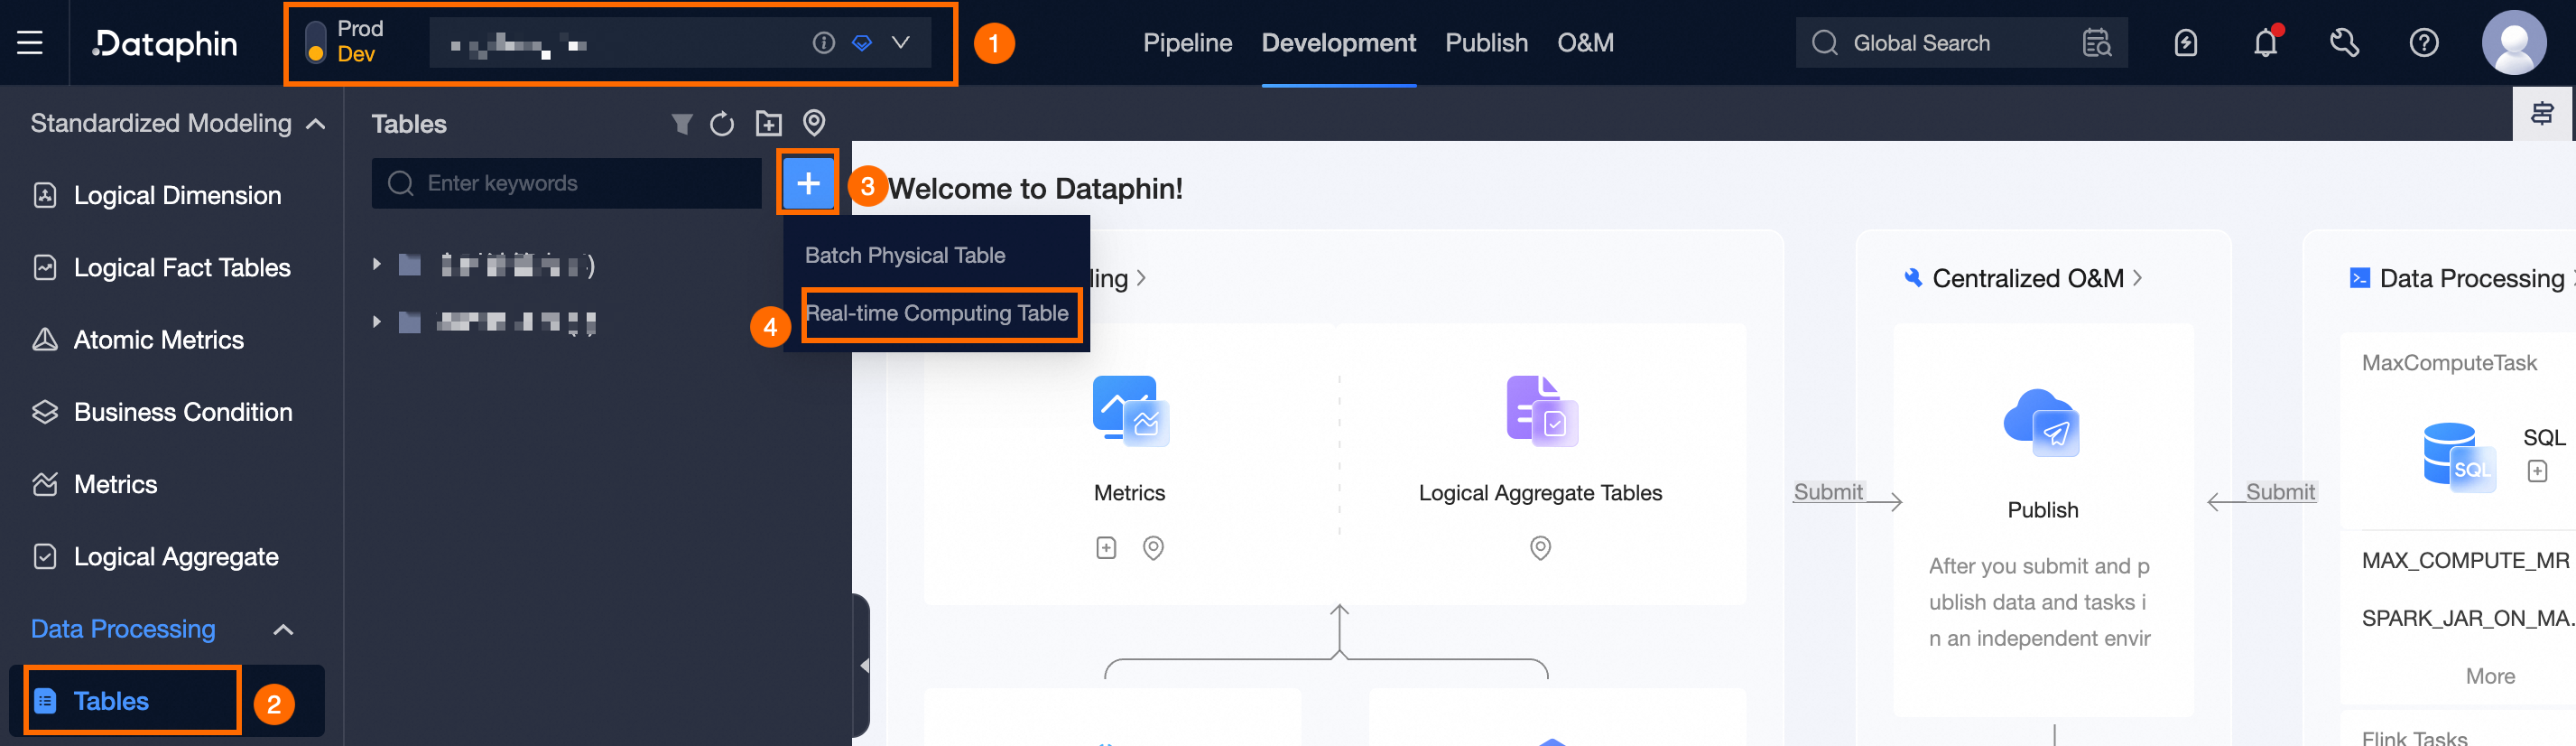Toggle the Prod/Dev environment switch
The image size is (2576, 746).
315,42
